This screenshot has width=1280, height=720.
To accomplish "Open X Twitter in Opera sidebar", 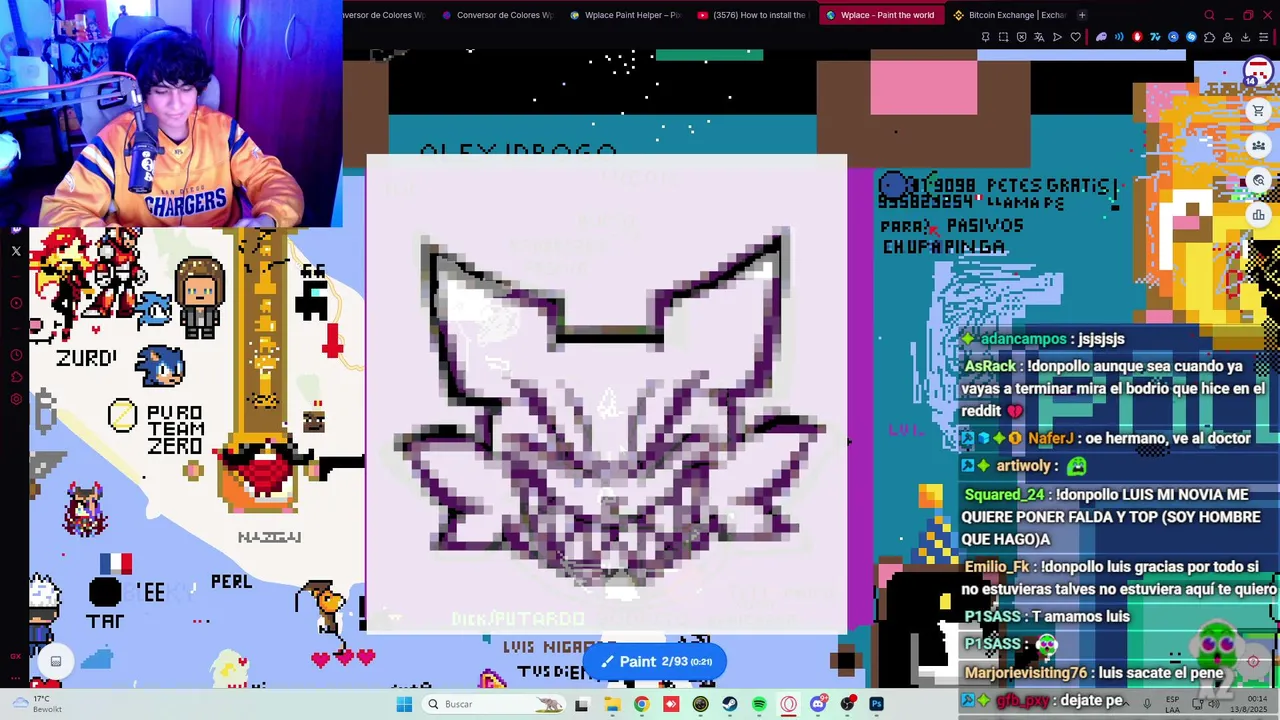I will [16, 251].
